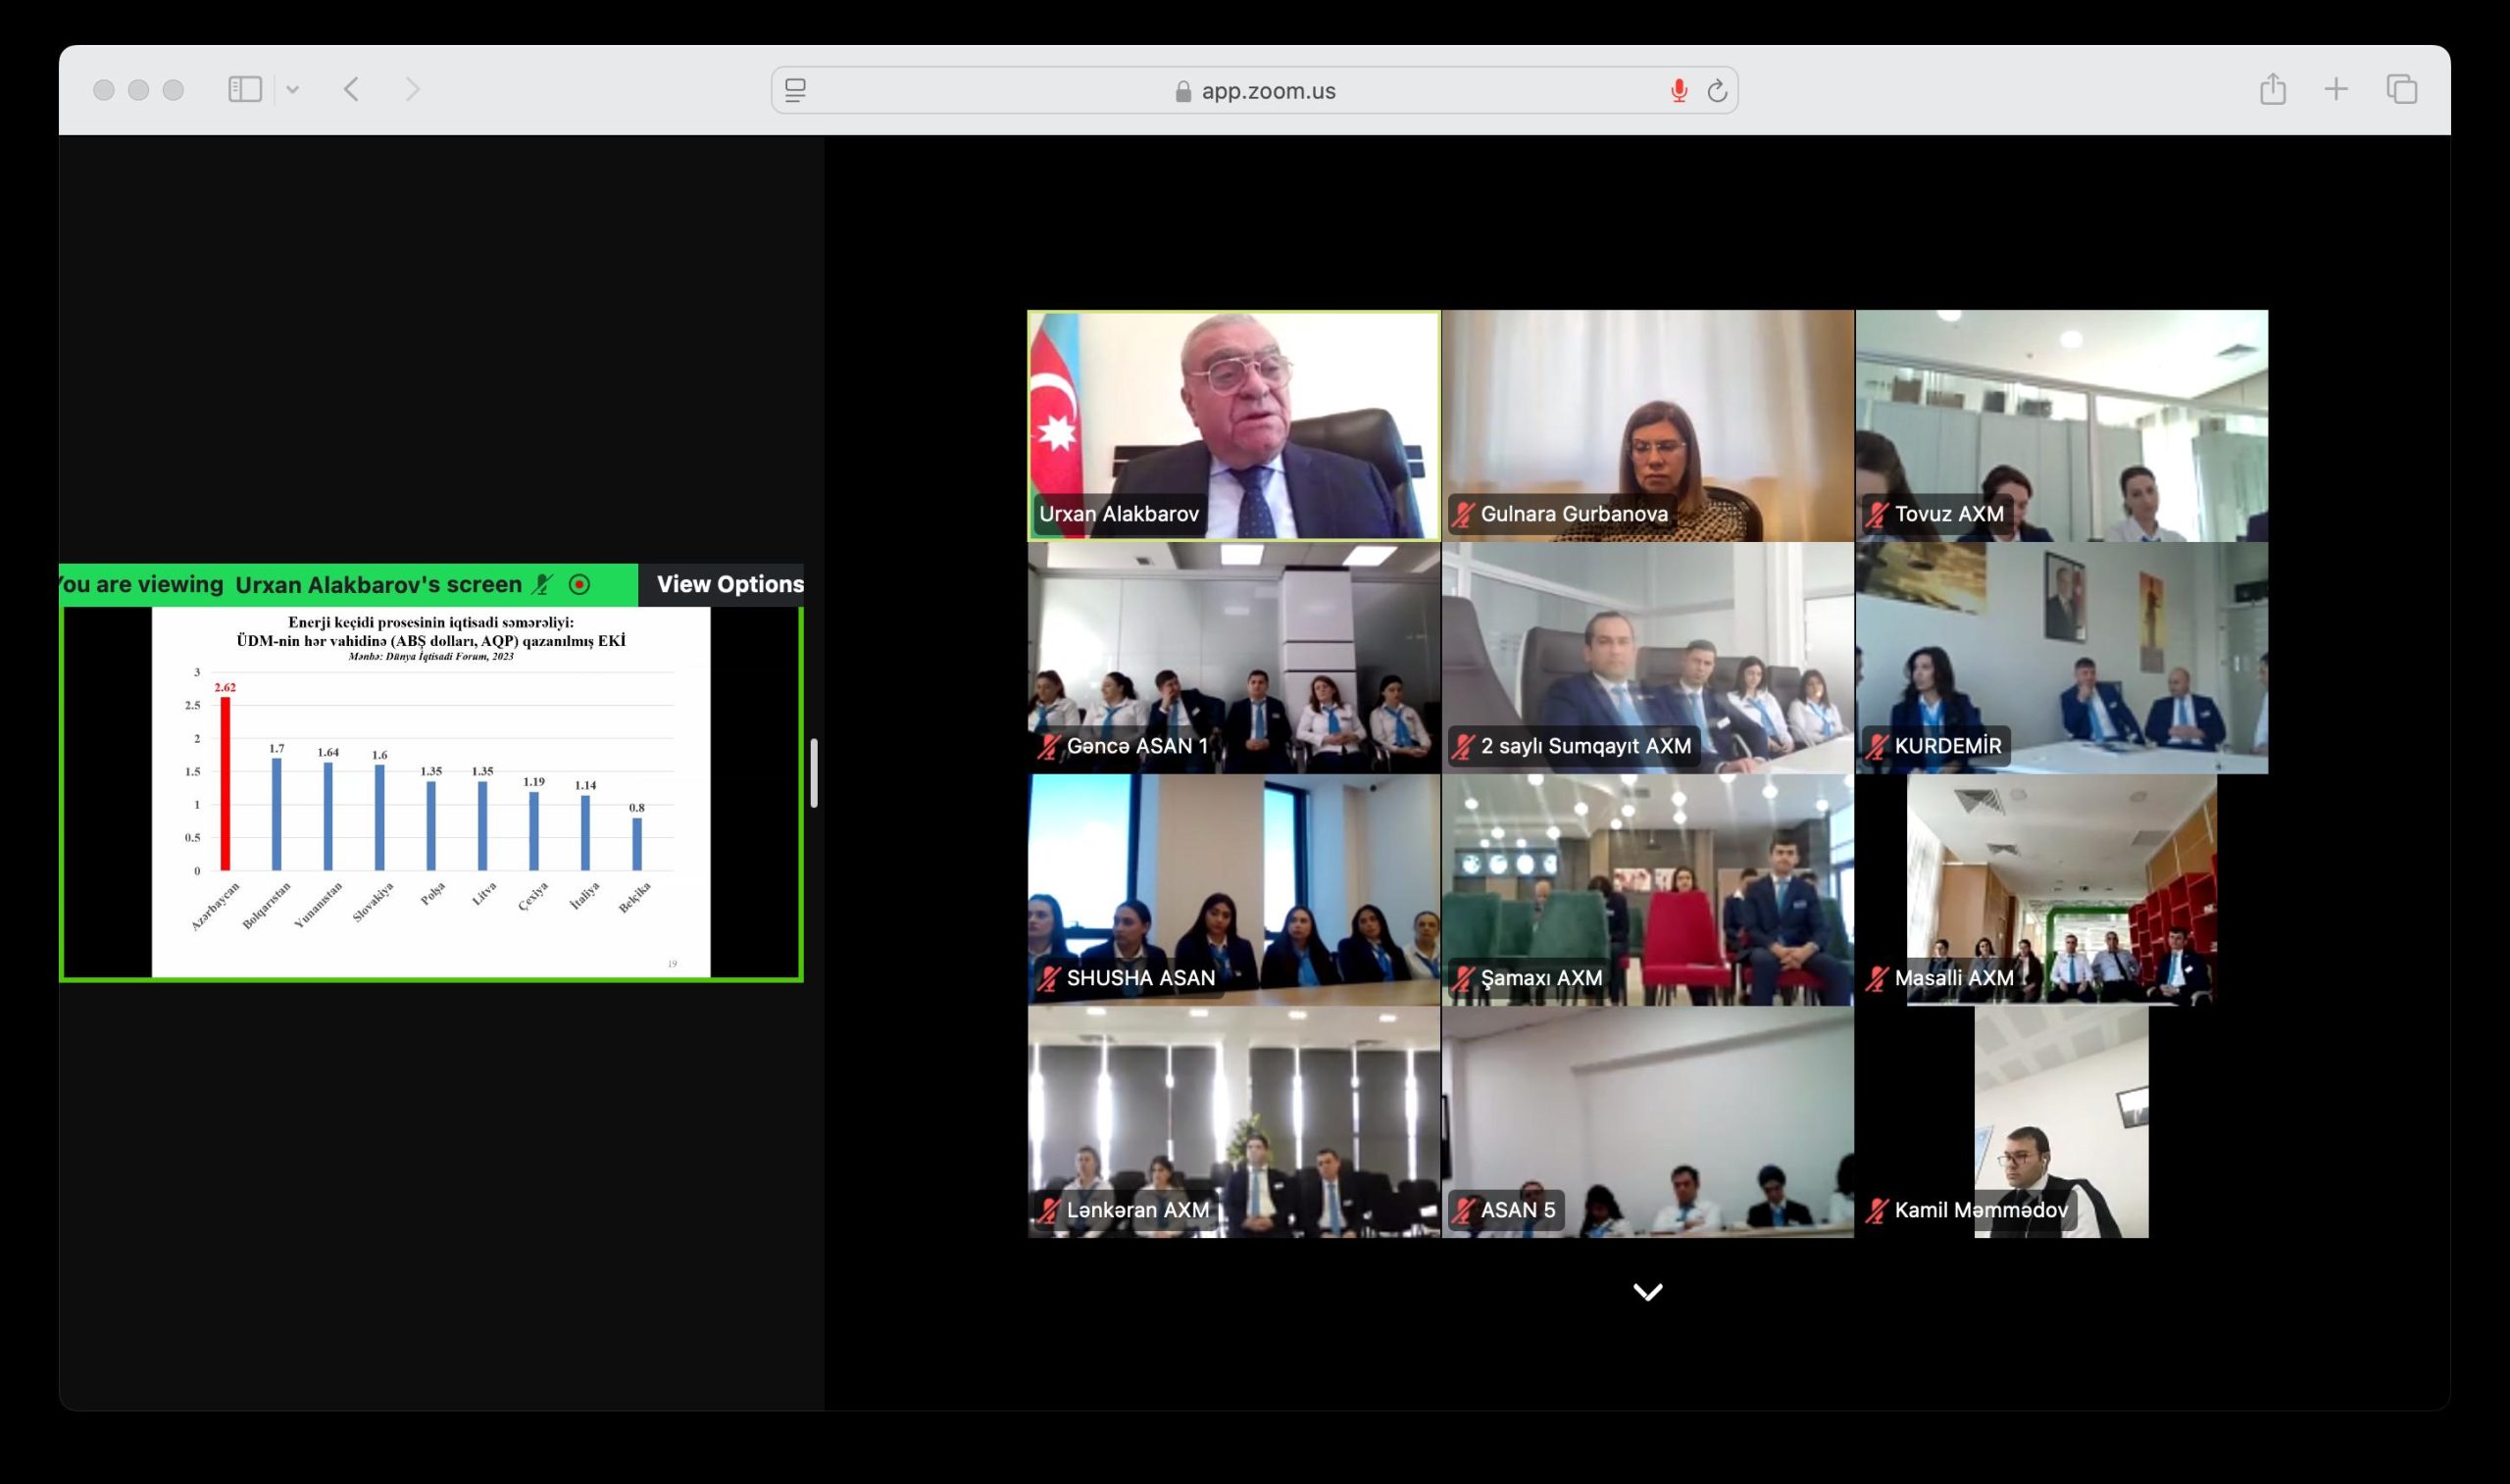Click the muted mic icon on the Tovuz AXM tile
Viewport: 2510px width, 1484px height.
(1876, 514)
